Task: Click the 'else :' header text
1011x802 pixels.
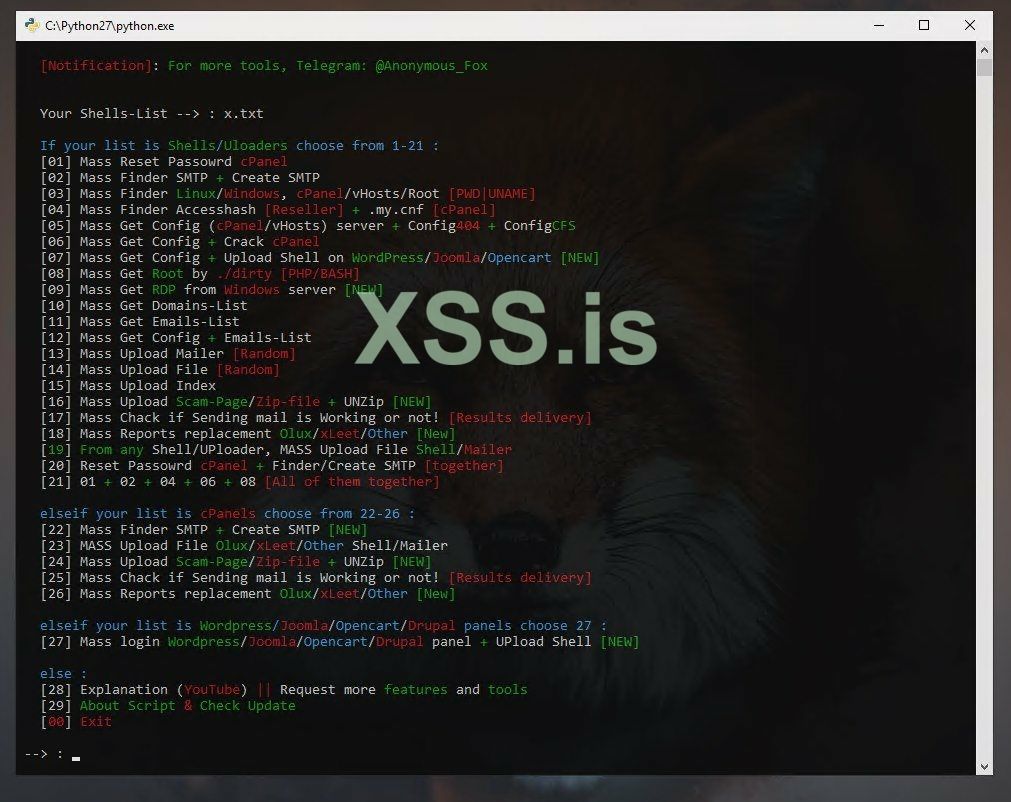Action: [63, 674]
